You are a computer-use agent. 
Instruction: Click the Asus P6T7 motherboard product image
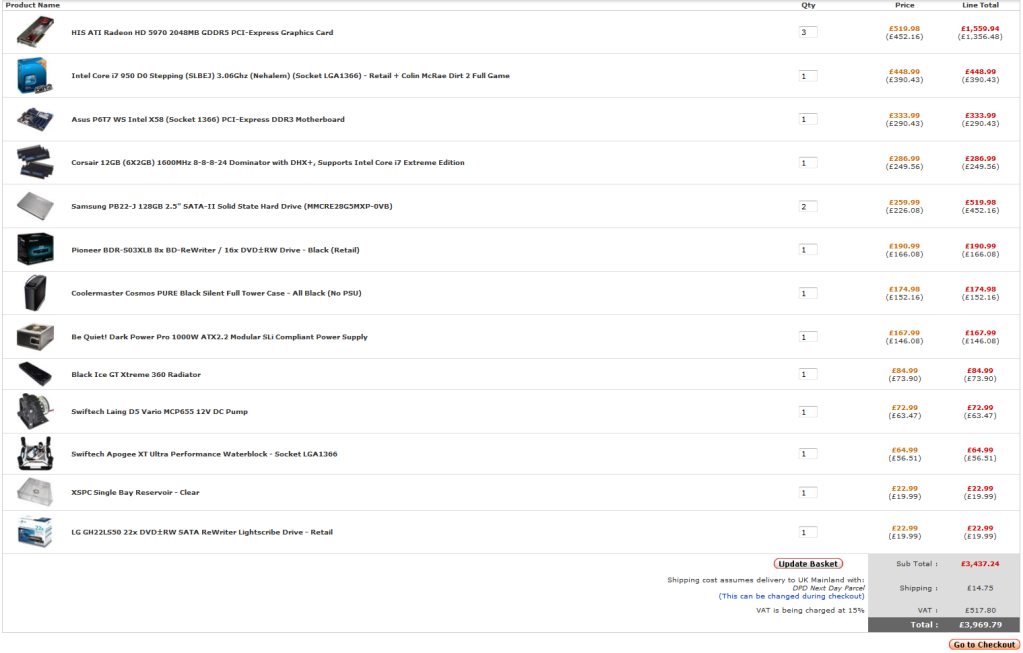point(35,119)
